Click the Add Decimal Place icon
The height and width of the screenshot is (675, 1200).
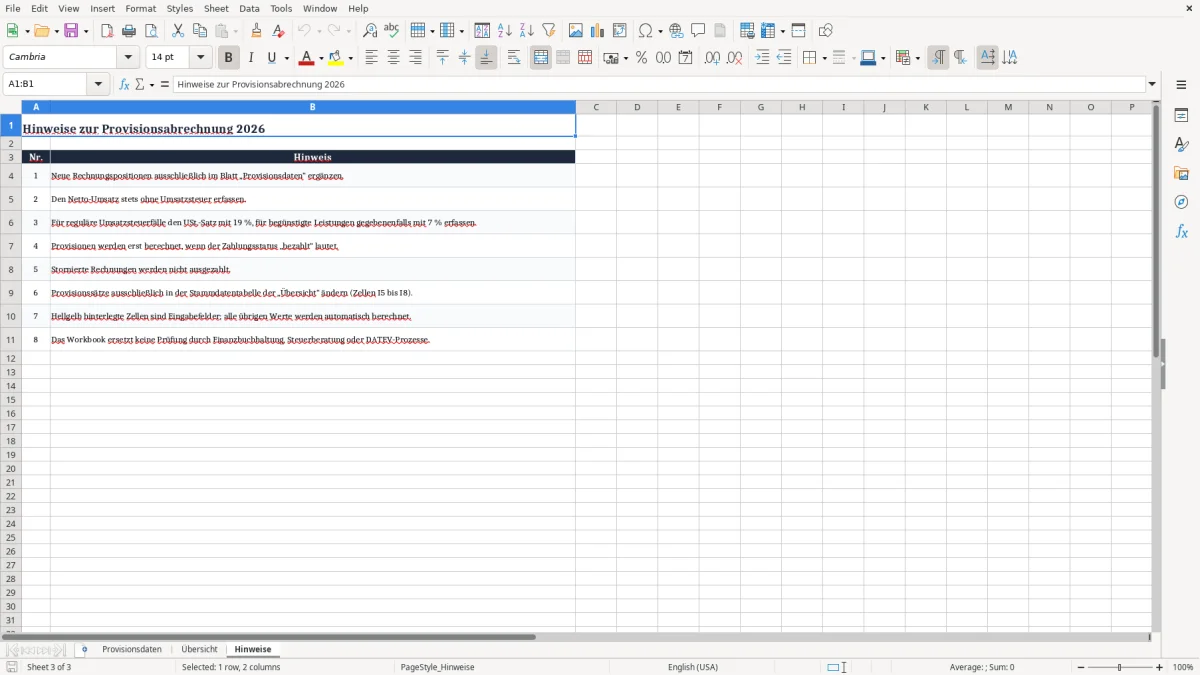712,58
